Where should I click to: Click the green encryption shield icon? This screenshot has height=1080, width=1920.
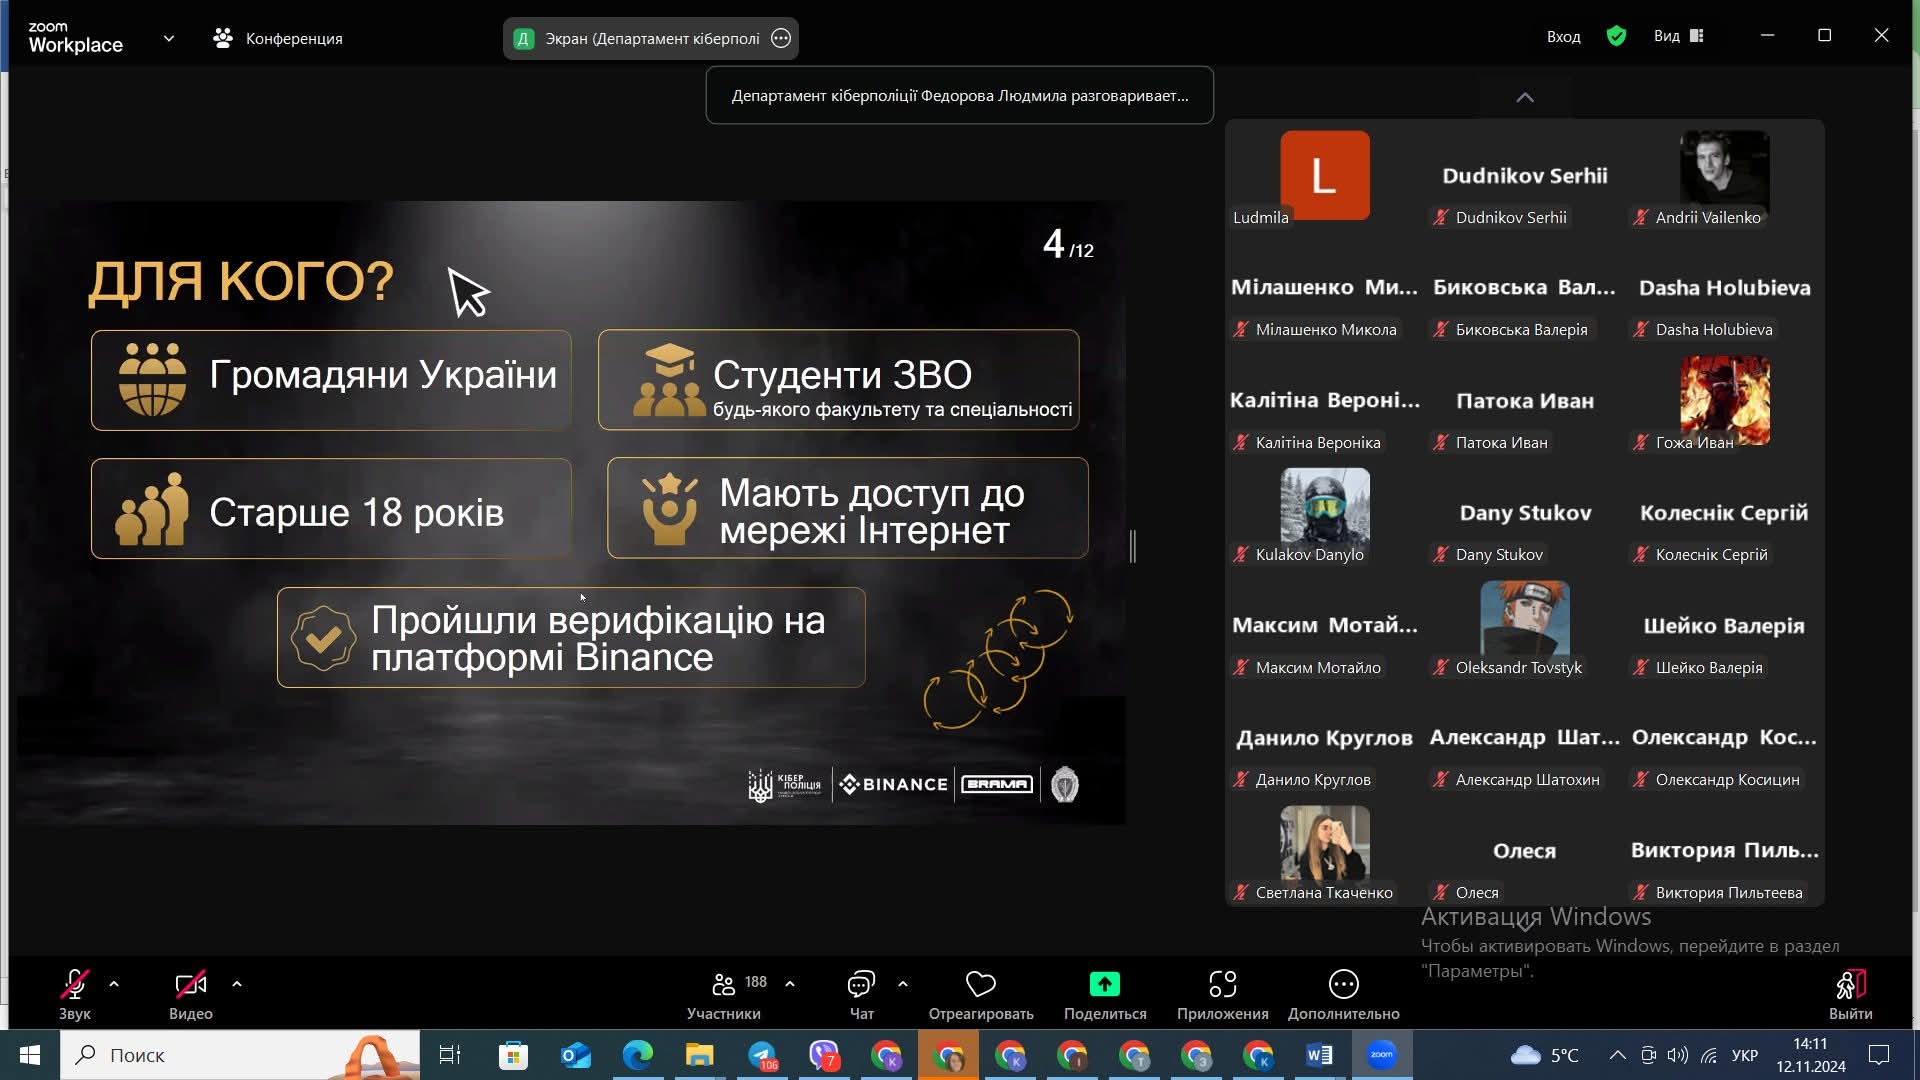1616,37
